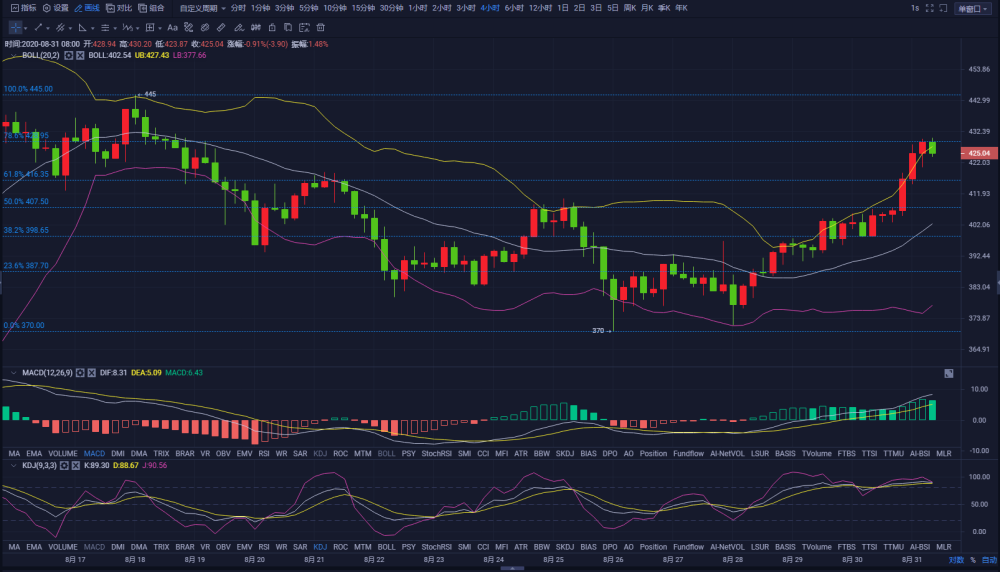Pick the Aa text annotation tool
1000x572 pixels.
coord(172,27)
